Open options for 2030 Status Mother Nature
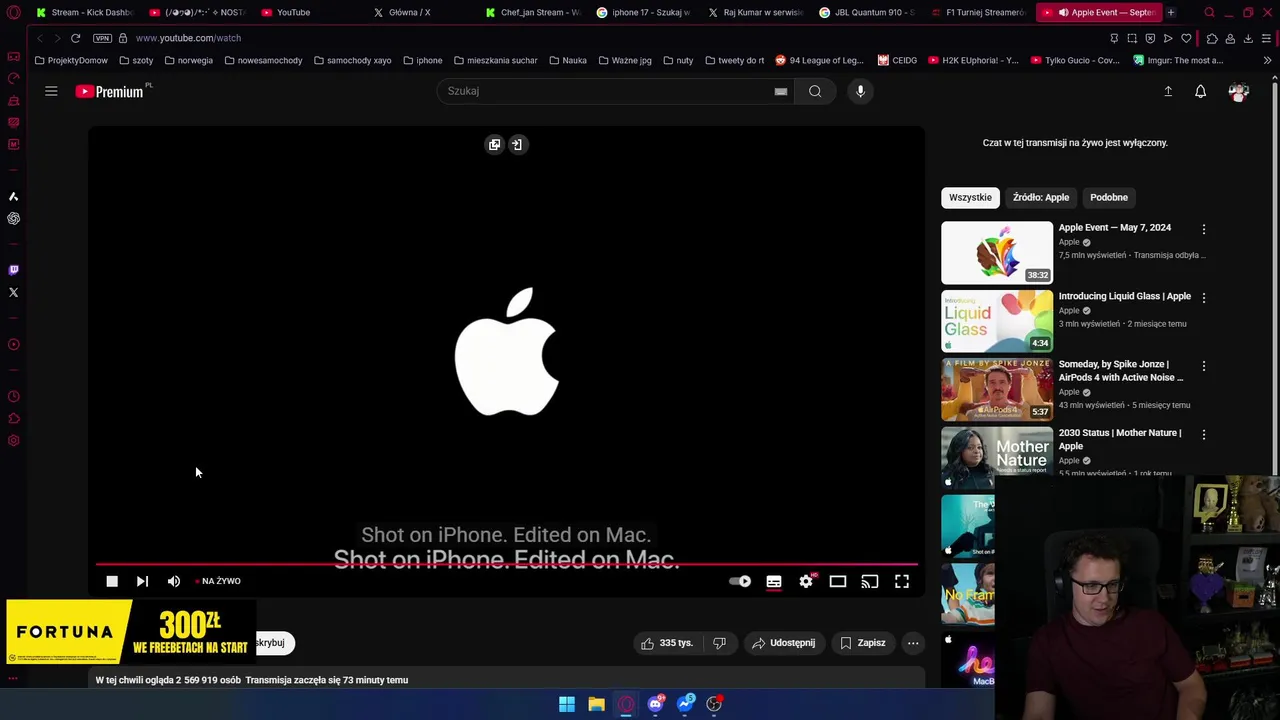Image resolution: width=1280 pixels, height=720 pixels. click(x=1204, y=435)
